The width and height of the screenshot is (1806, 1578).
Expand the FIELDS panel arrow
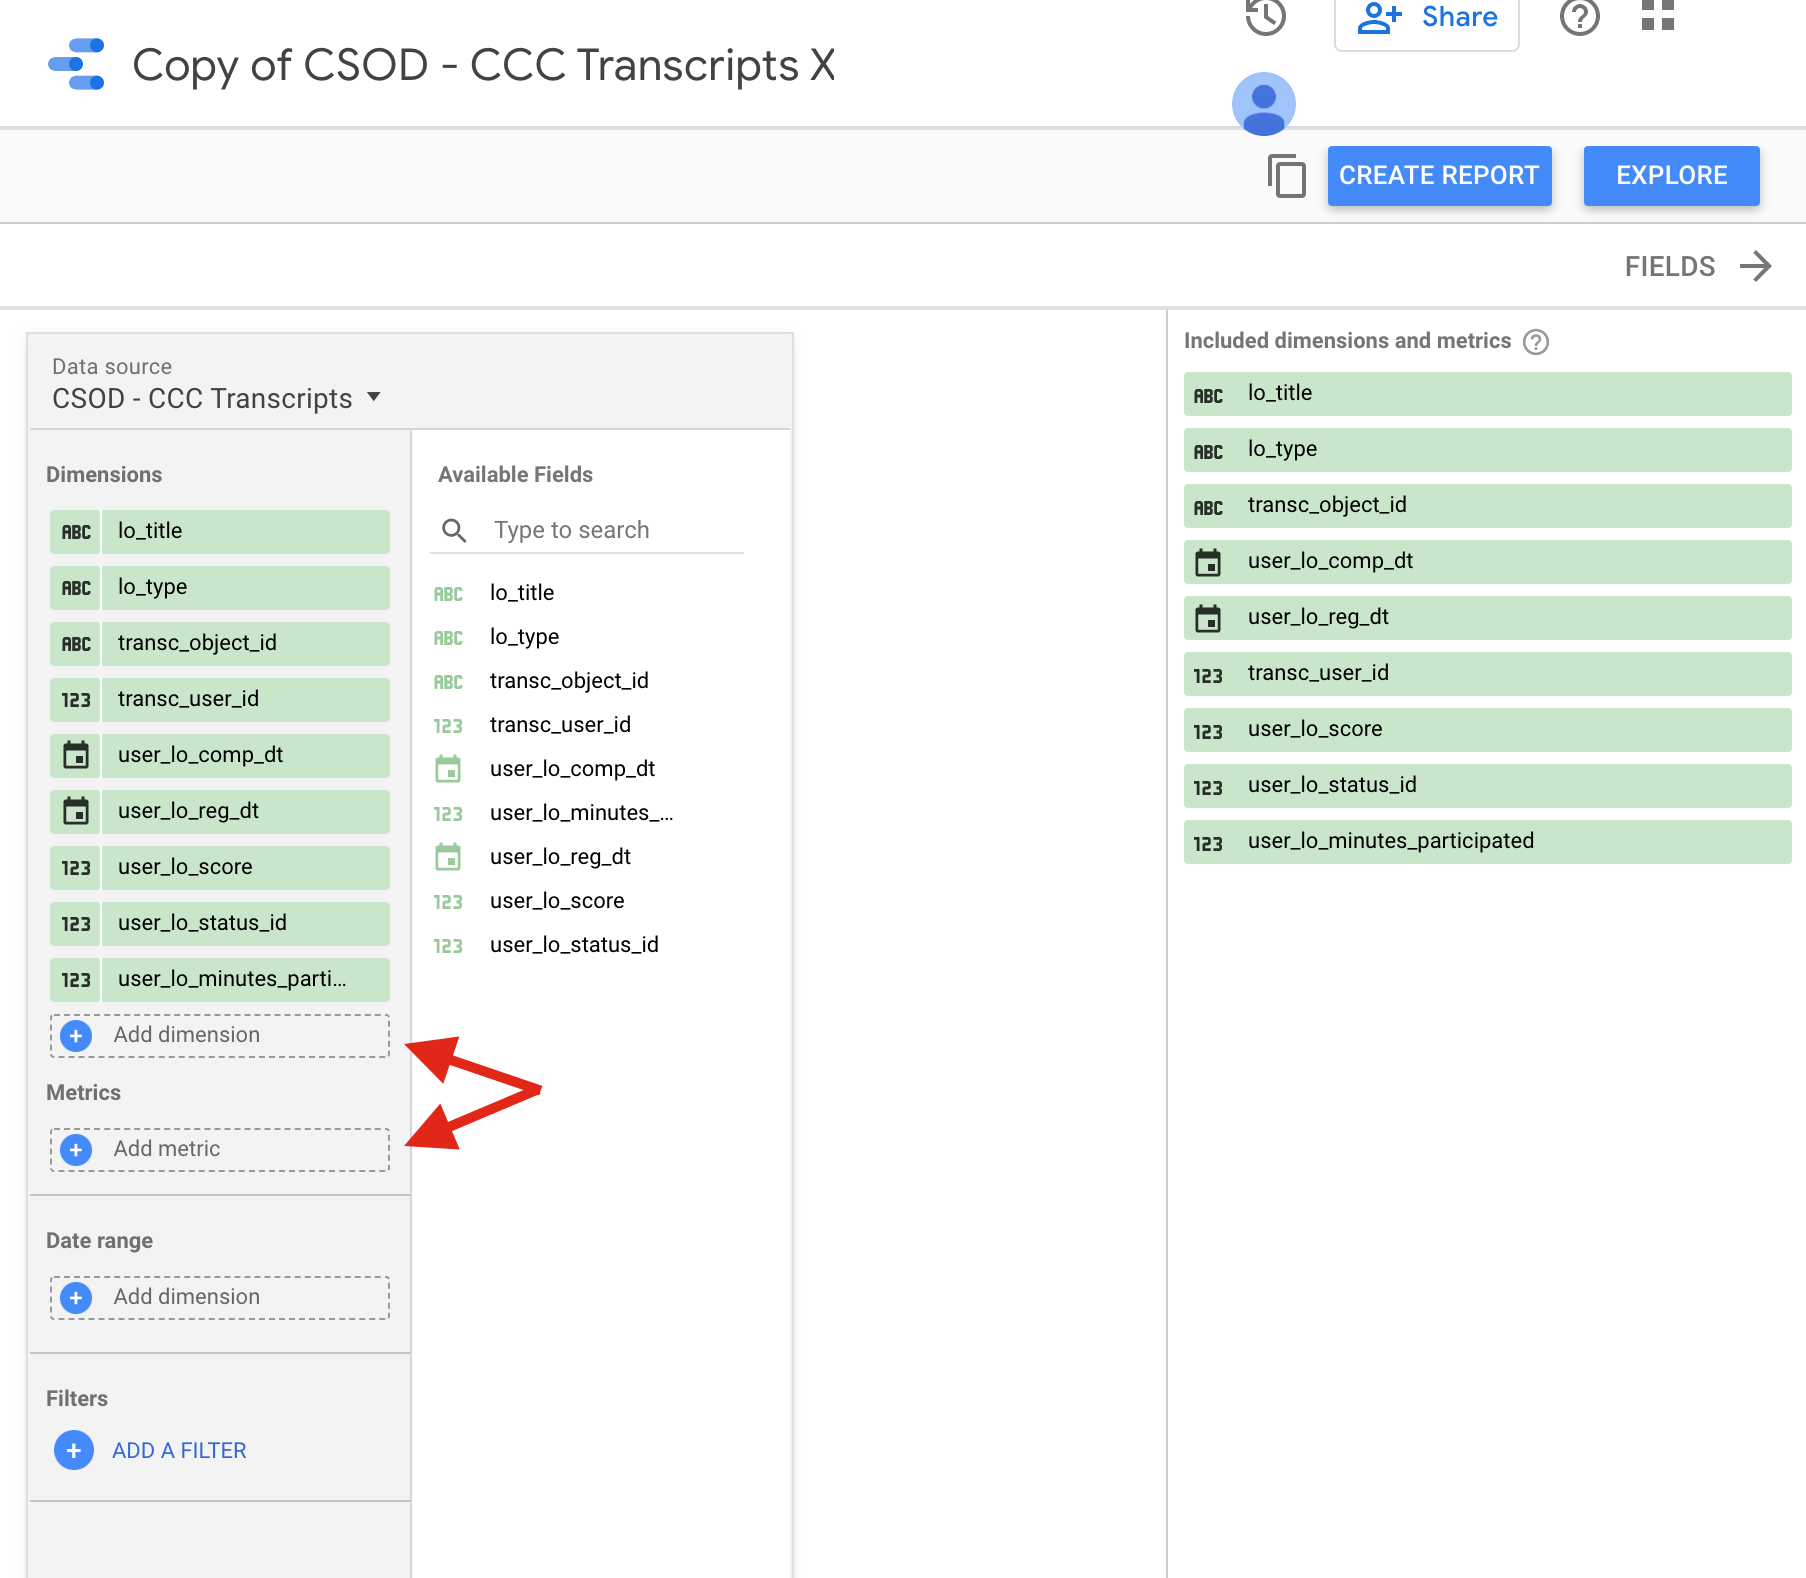(x=1755, y=266)
